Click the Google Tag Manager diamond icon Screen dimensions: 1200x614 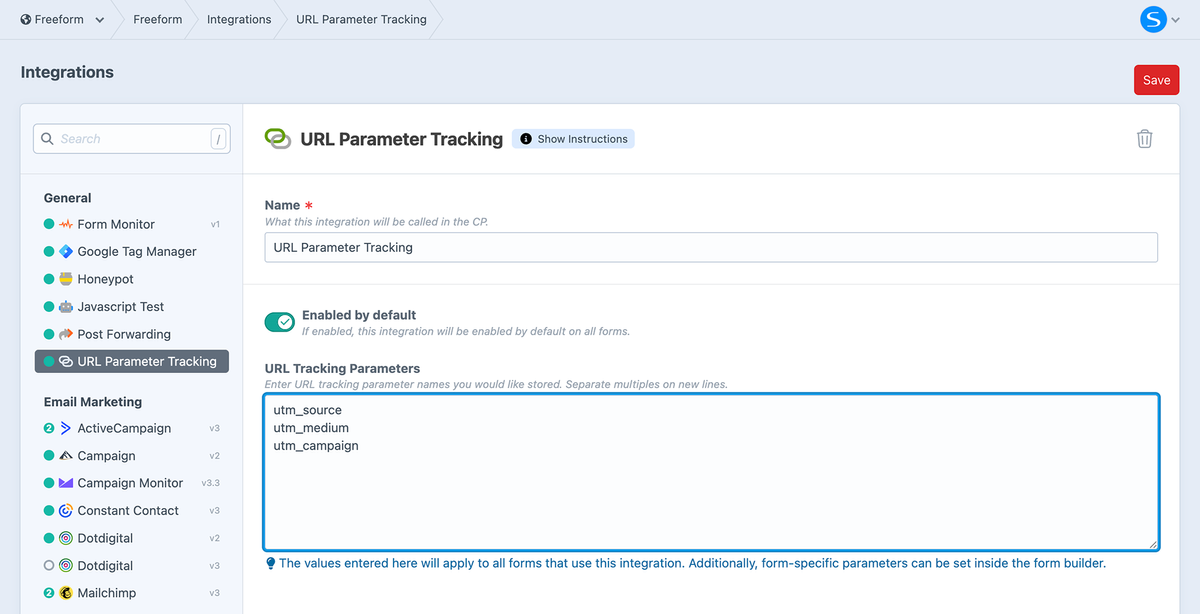[66, 252]
